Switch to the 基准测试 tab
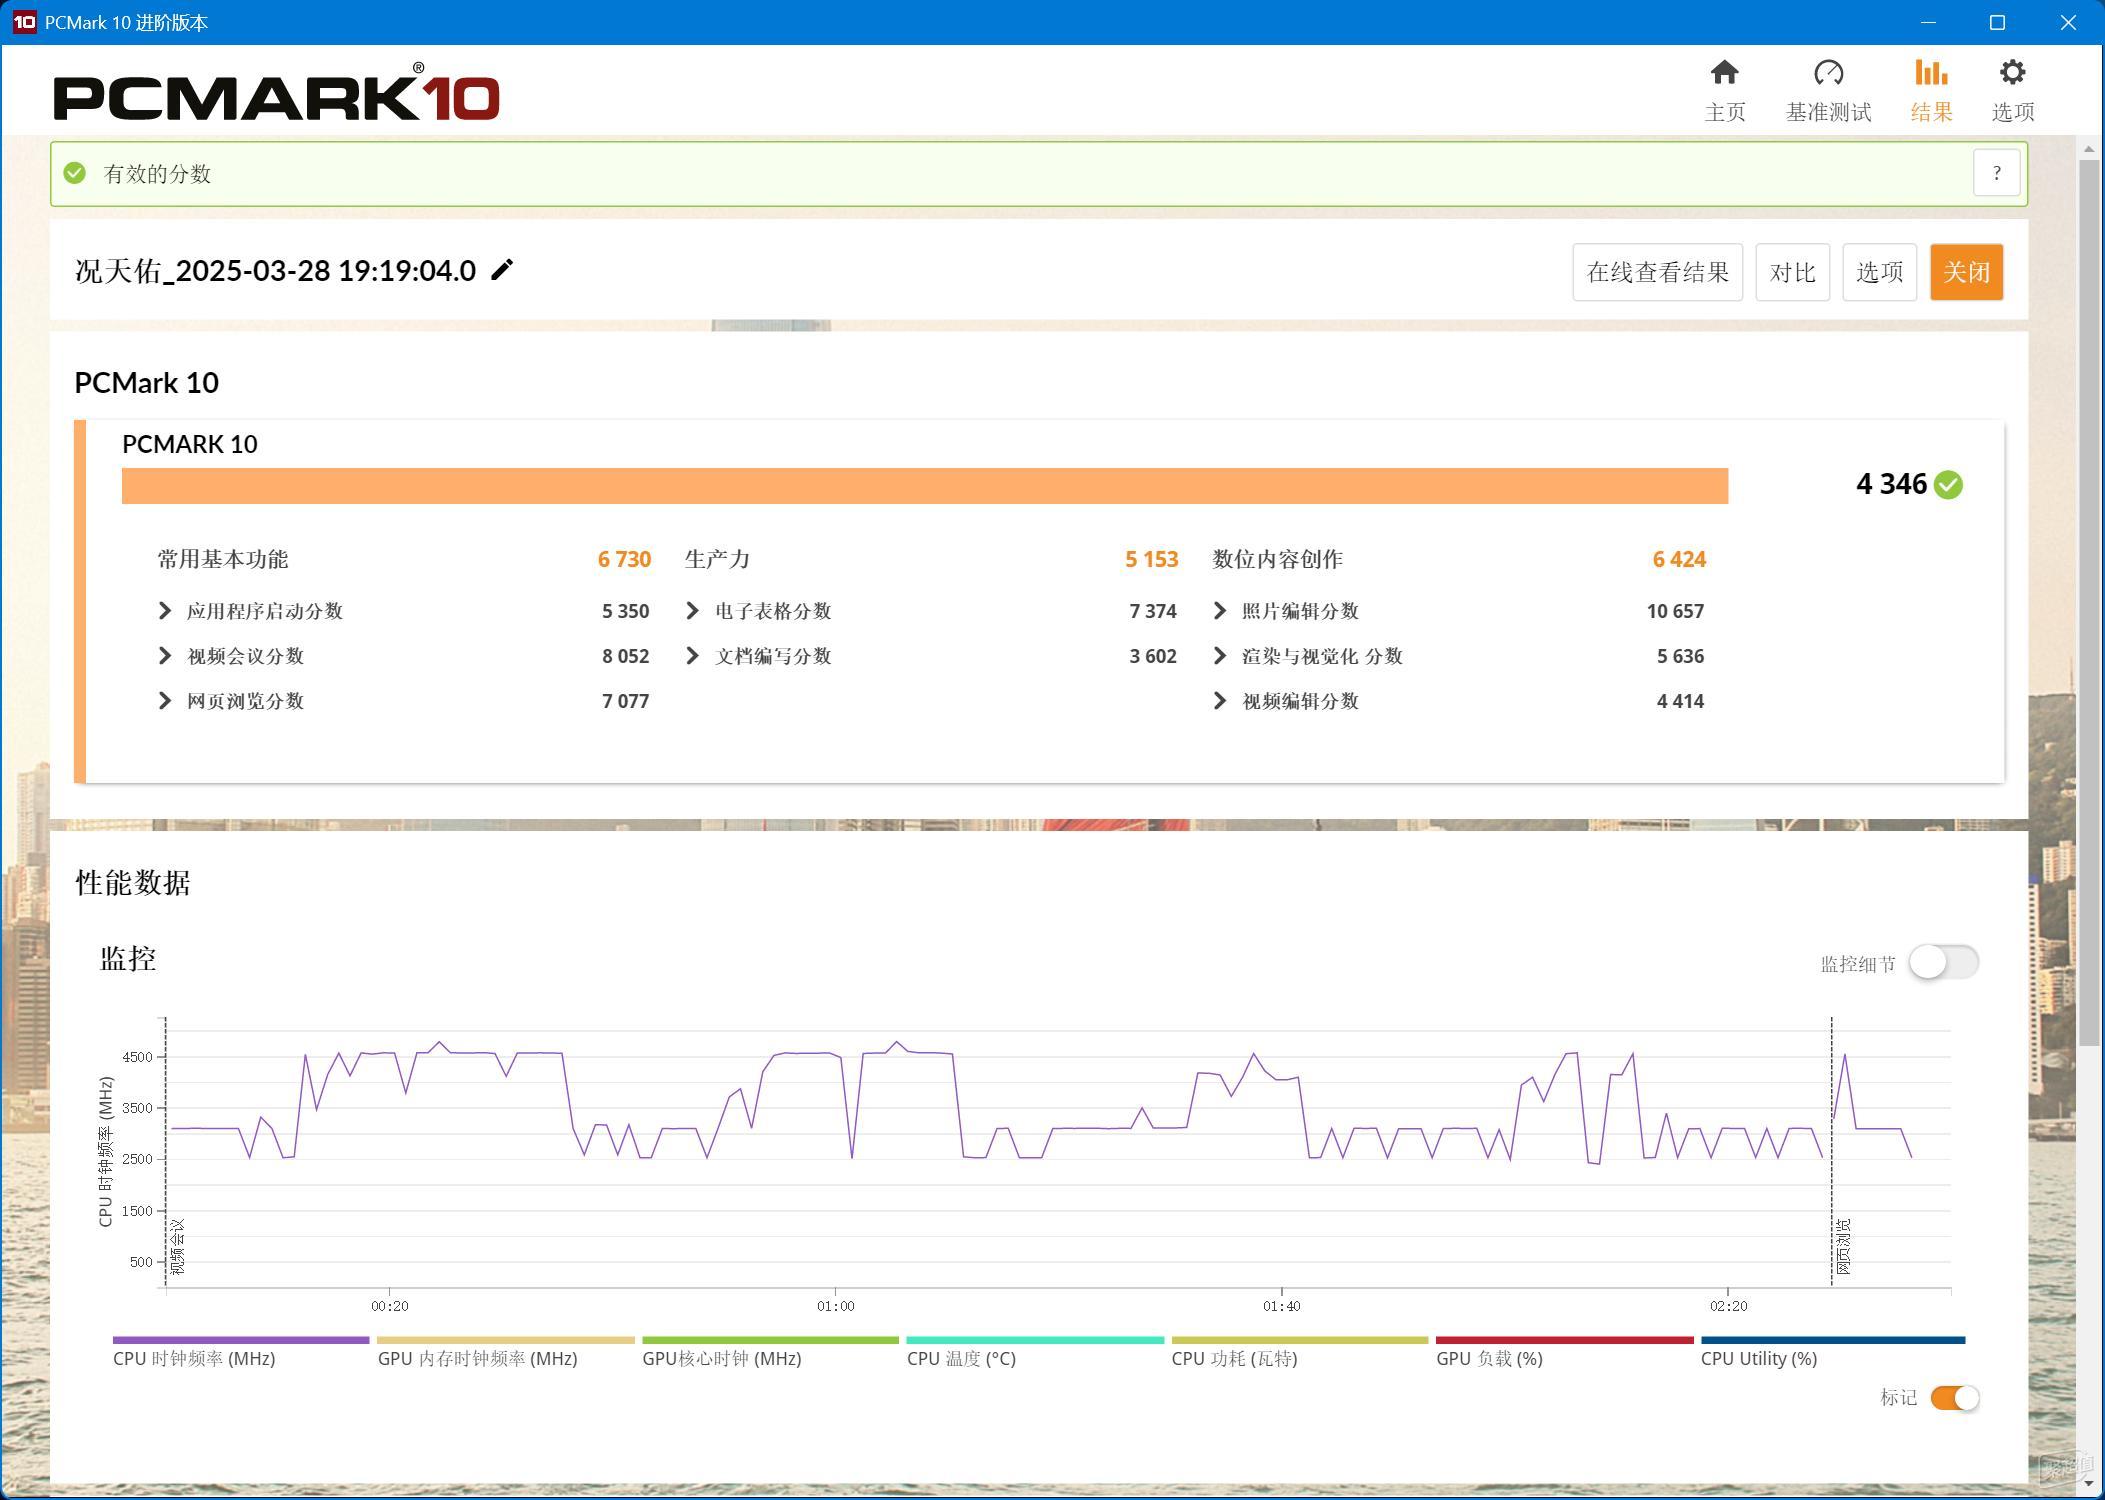This screenshot has height=1500, width=2105. 1828,90
